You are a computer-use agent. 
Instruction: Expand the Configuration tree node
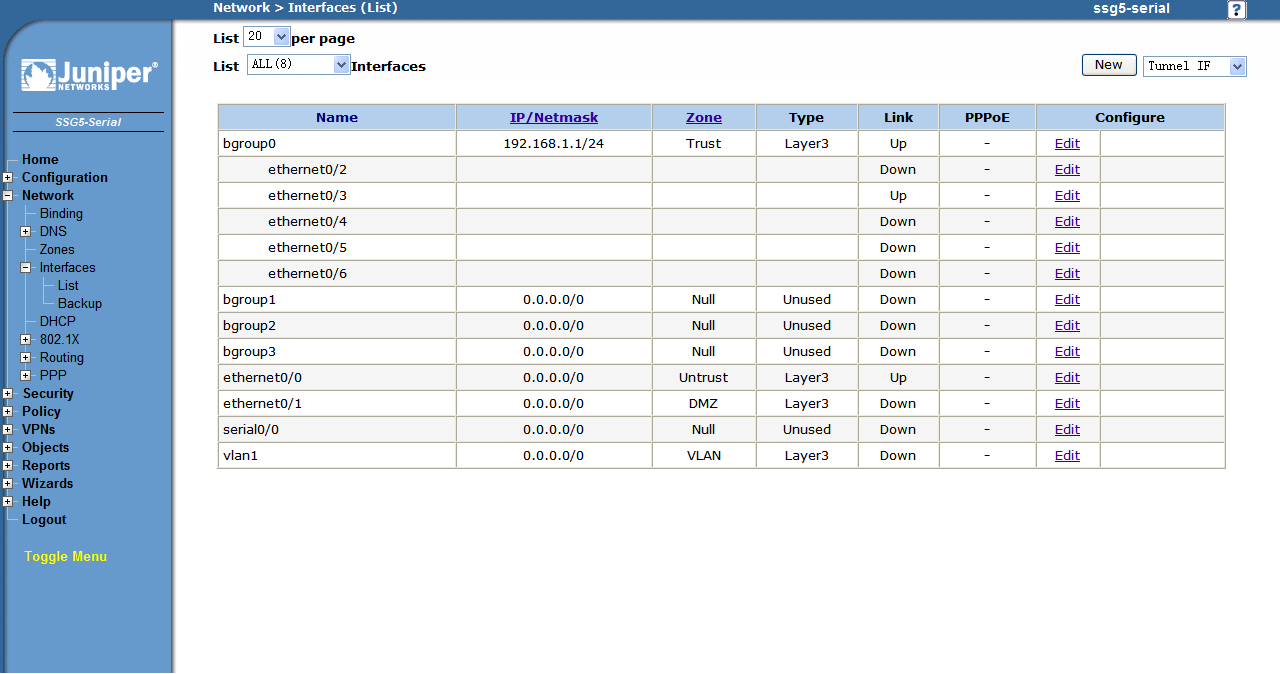8,178
